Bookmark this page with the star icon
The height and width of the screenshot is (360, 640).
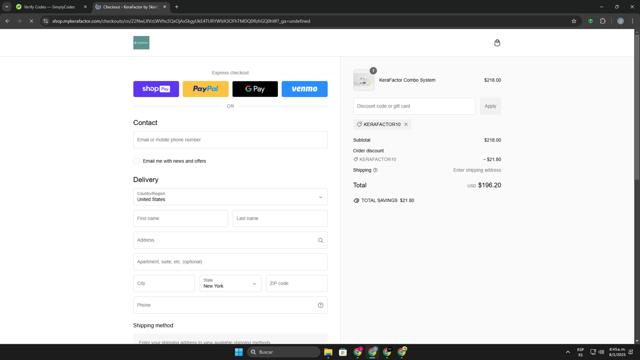pyautogui.click(x=573, y=21)
